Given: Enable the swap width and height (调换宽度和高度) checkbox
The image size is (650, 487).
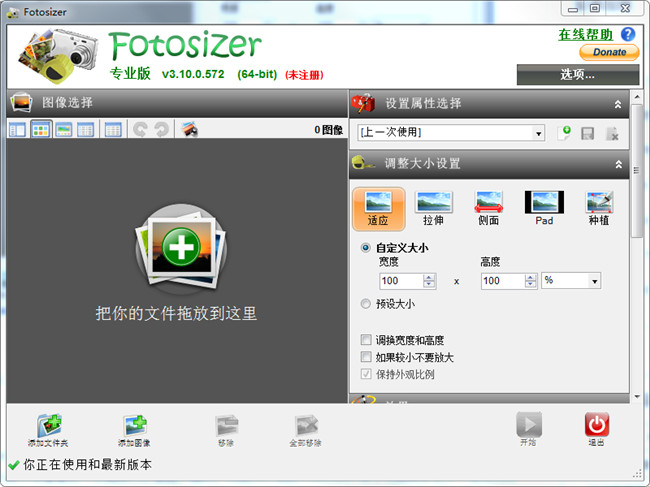Looking at the screenshot, I should click(366, 340).
